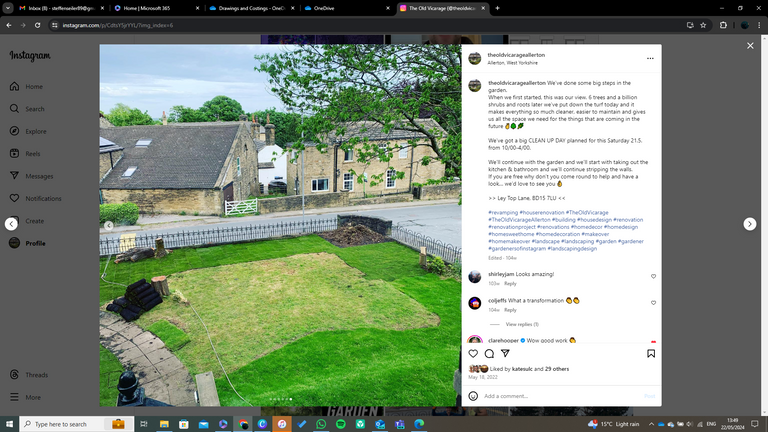Open the Chrome three-dot menu
This screenshot has height=432, width=768.
coord(759,25)
